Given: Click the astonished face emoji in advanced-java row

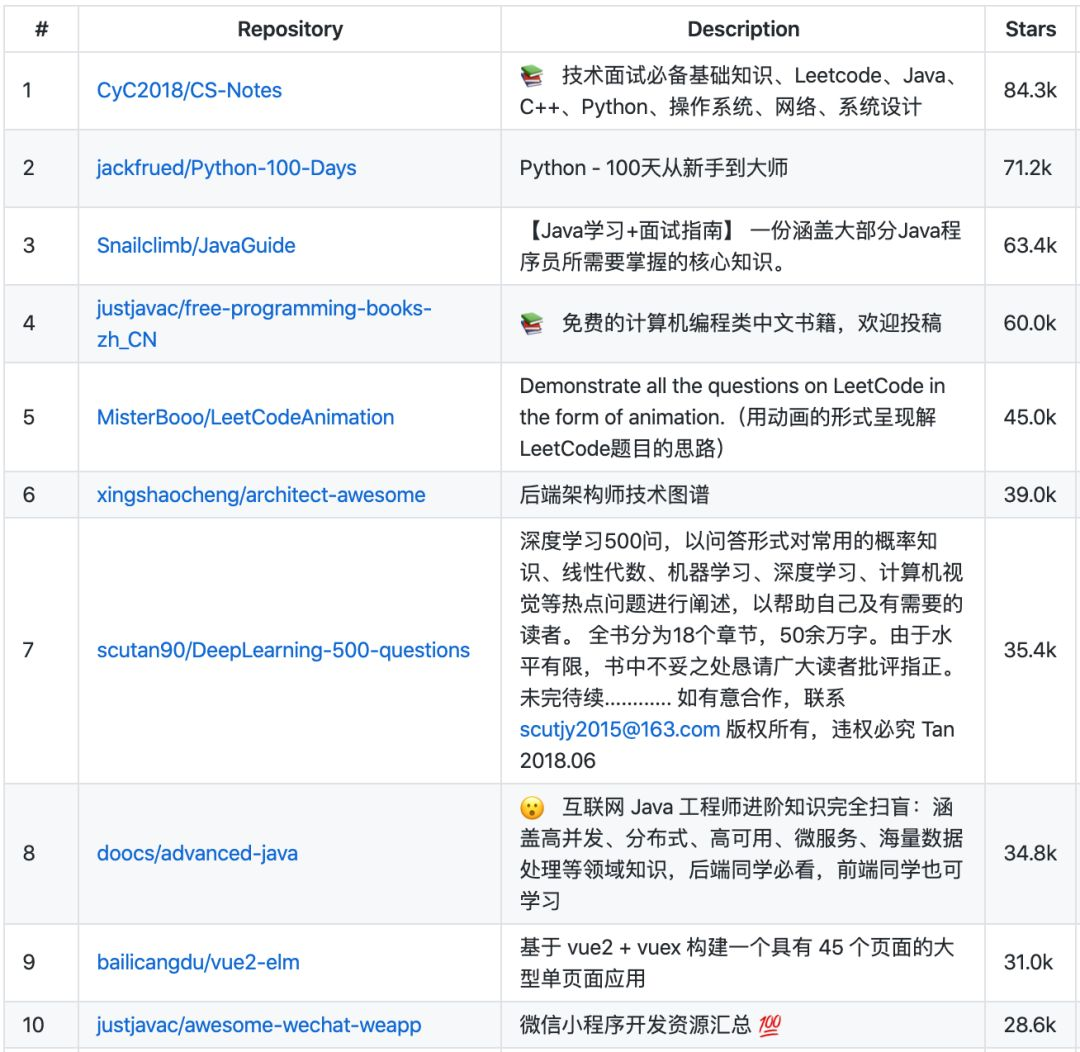Looking at the screenshot, I should (532, 807).
